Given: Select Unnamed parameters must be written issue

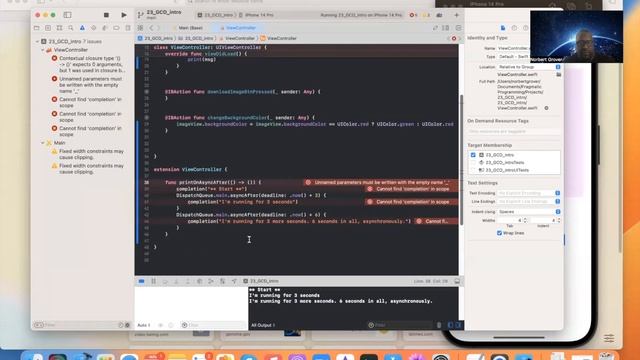Looking at the screenshot, I should 88,85.
